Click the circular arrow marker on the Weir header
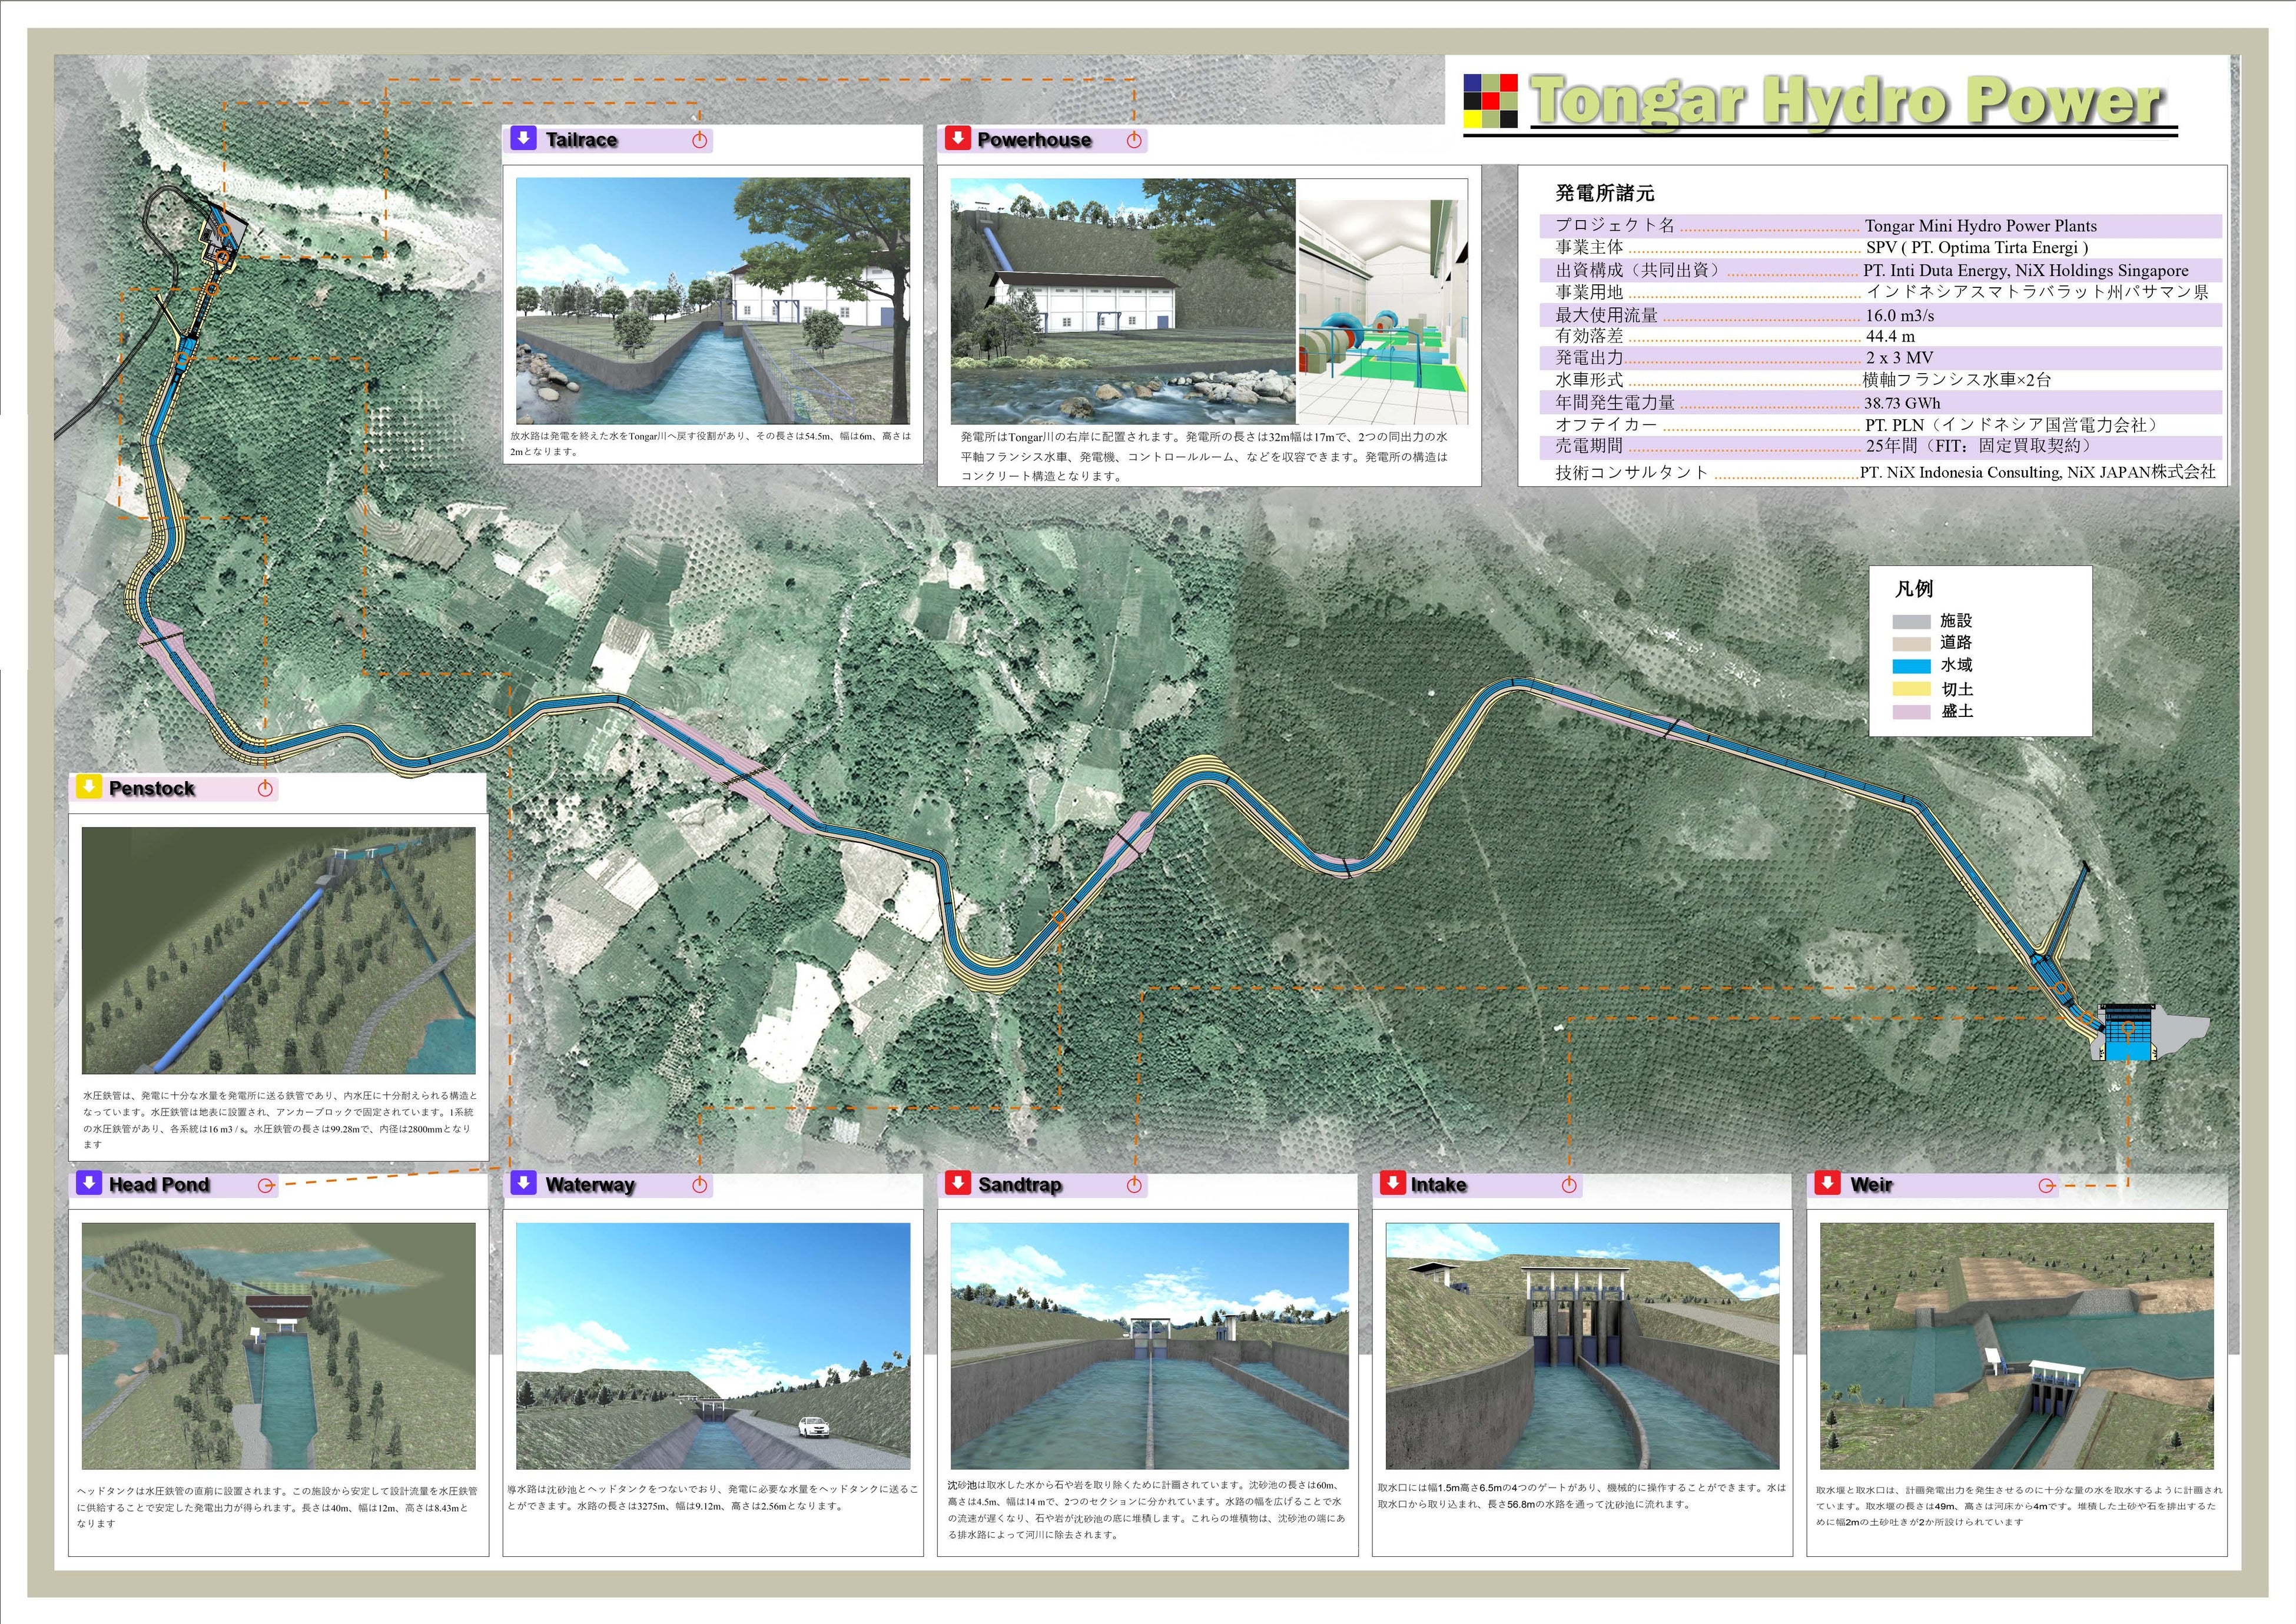The image size is (2296, 1624). click(2047, 1185)
